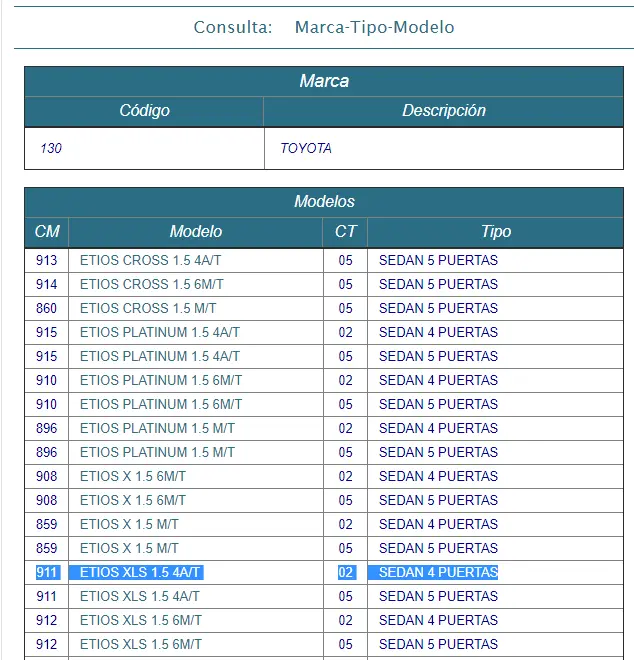Click CT "02" in ETIOS PLATINUM 1.5 M/T row

click(x=345, y=428)
